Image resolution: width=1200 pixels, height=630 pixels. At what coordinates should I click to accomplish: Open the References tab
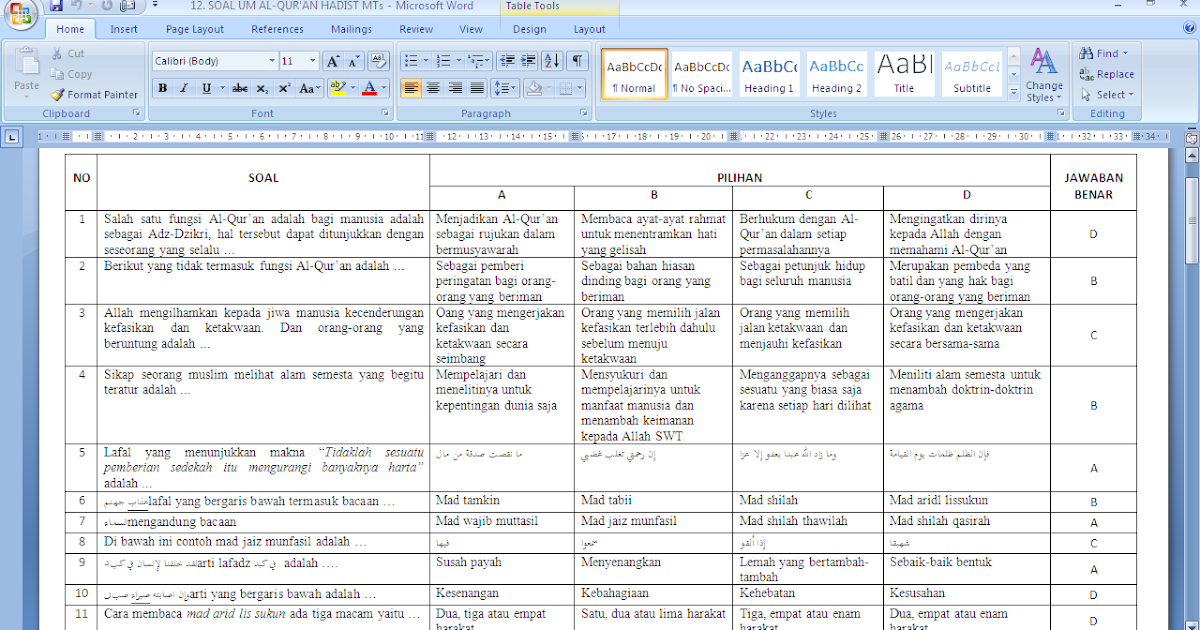277,30
